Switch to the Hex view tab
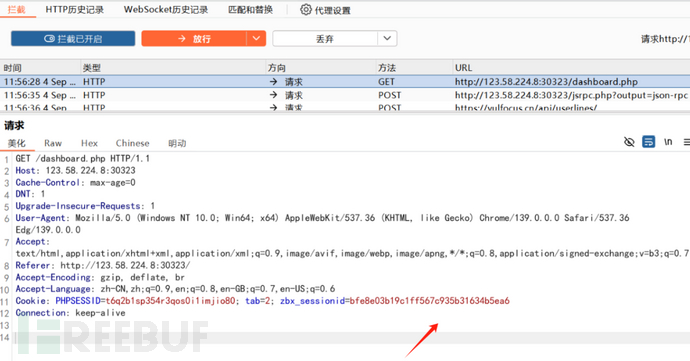Viewport: 690px width, 361px height. tap(89, 143)
